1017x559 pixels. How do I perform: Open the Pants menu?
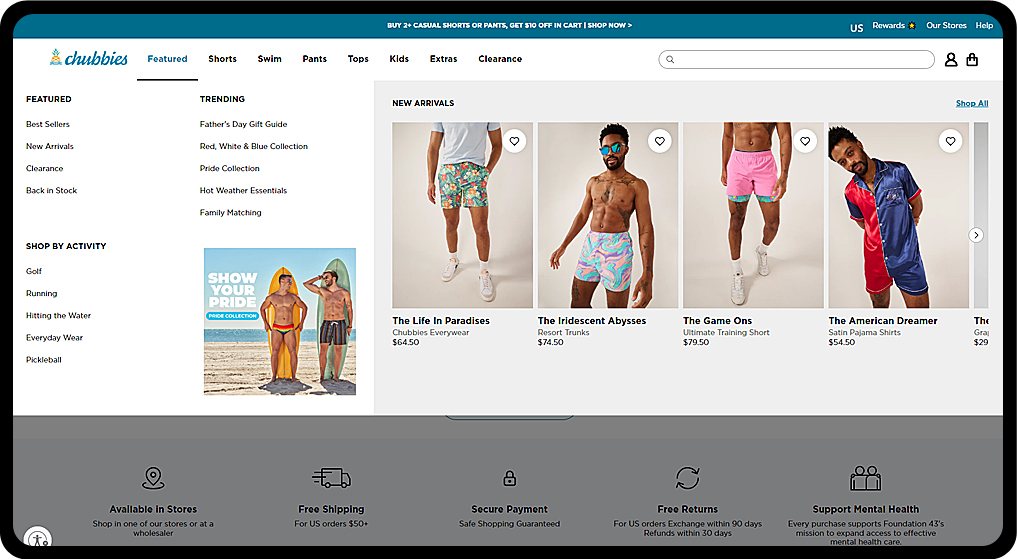(315, 59)
